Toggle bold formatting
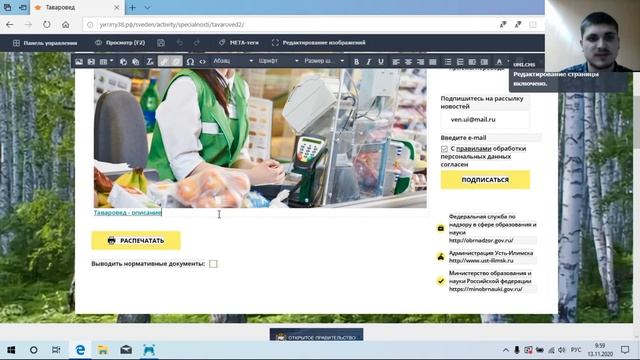Screen dimensions: 640x360 tap(356, 62)
